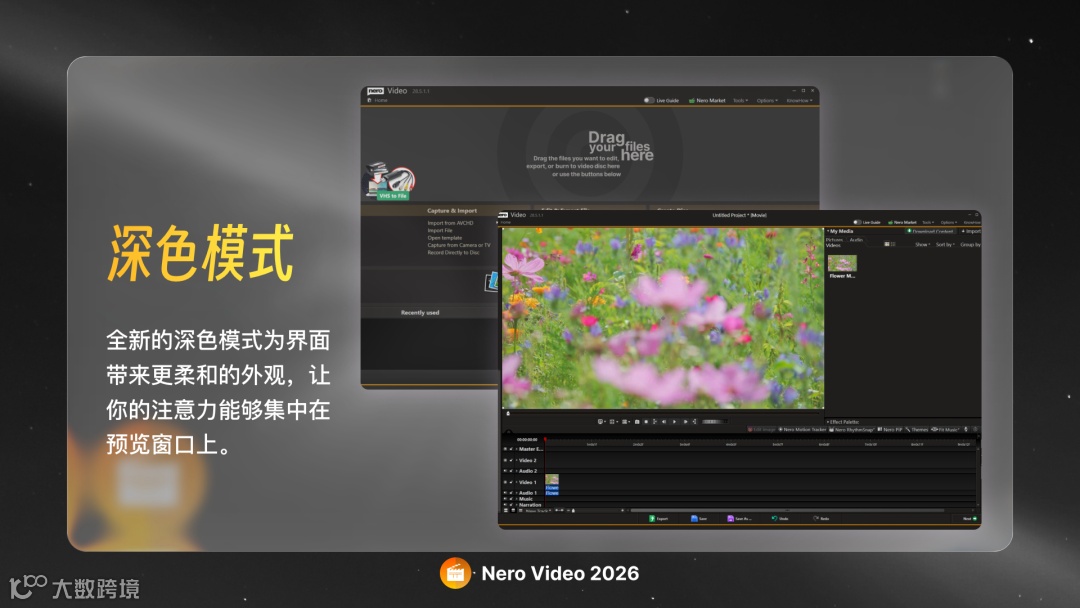The width and height of the screenshot is (1080, 608).
Task: Toggle the Music track enable icon
Action: [506, 499]
